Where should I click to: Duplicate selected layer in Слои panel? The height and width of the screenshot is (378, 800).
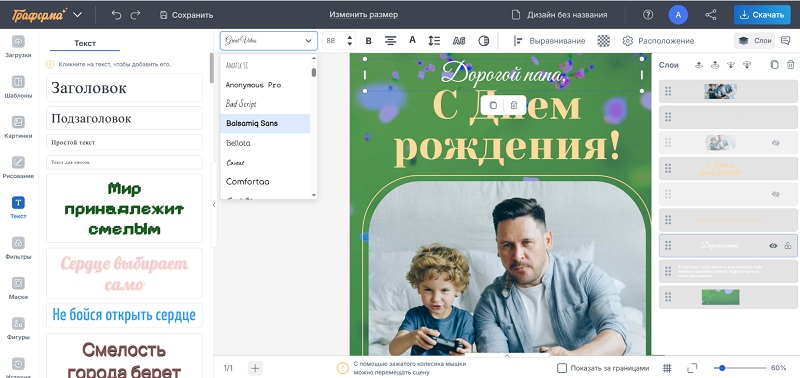click(x=774, y=65)
